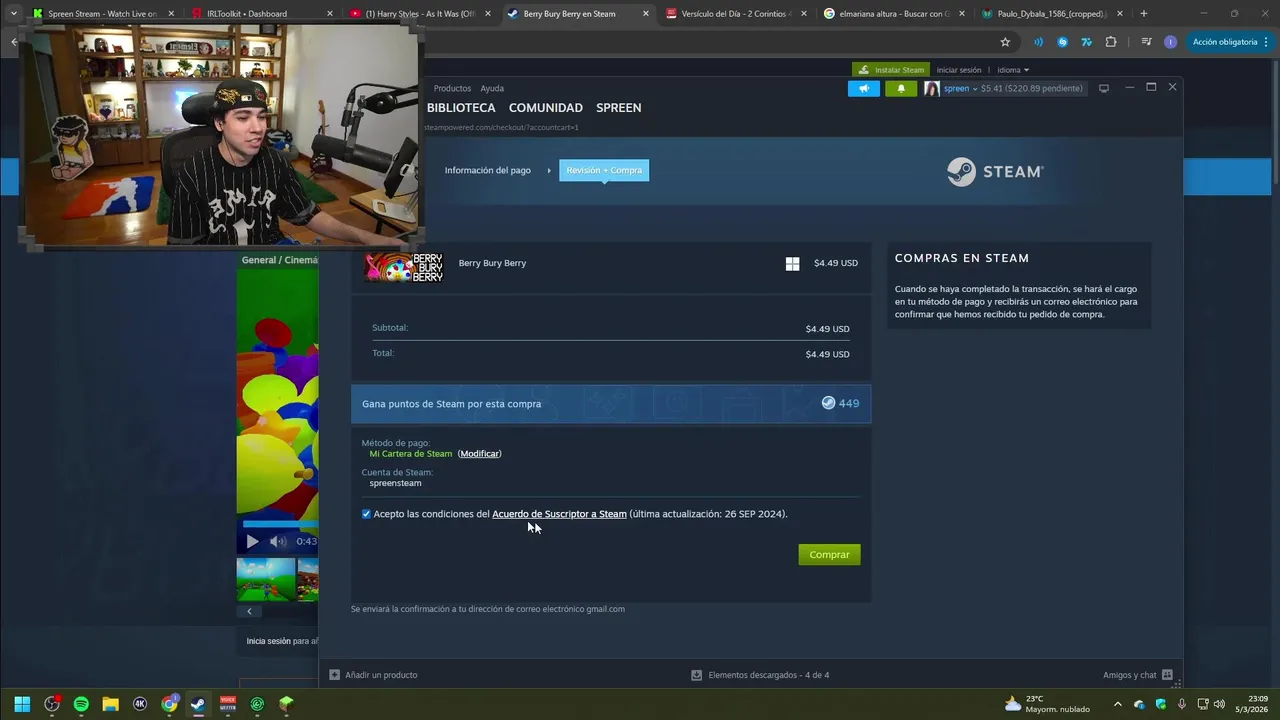Click the spreen profile avatar in Steam
This screenshot has width=1280, height=720.
click(x=931, y=88)
